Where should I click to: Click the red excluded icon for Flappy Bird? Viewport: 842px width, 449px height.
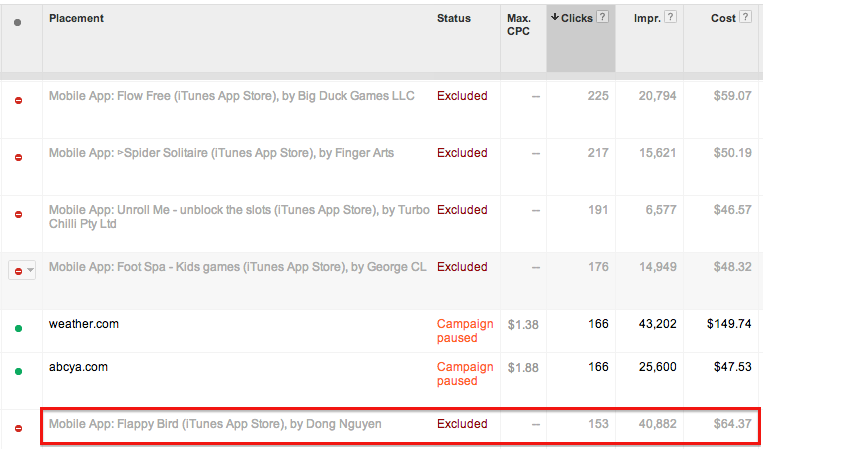pos(18,428)
